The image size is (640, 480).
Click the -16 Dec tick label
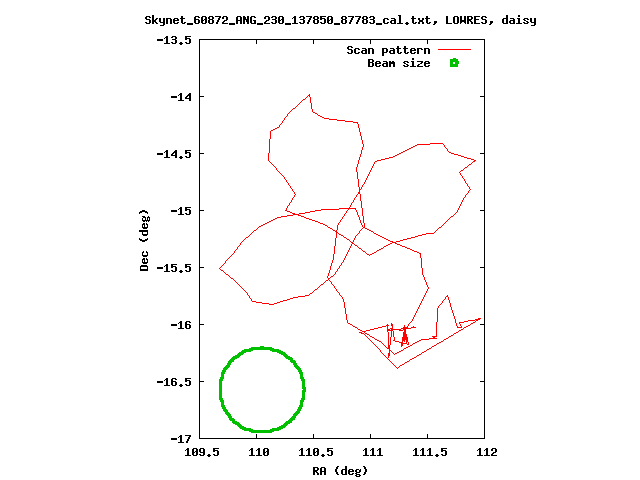coord(181,325)
